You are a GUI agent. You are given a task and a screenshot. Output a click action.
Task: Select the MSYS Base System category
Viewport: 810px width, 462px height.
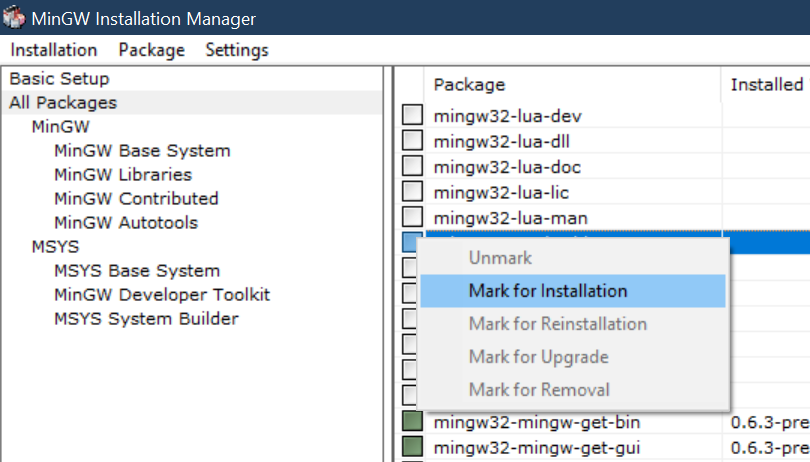[x=137, y=271]
